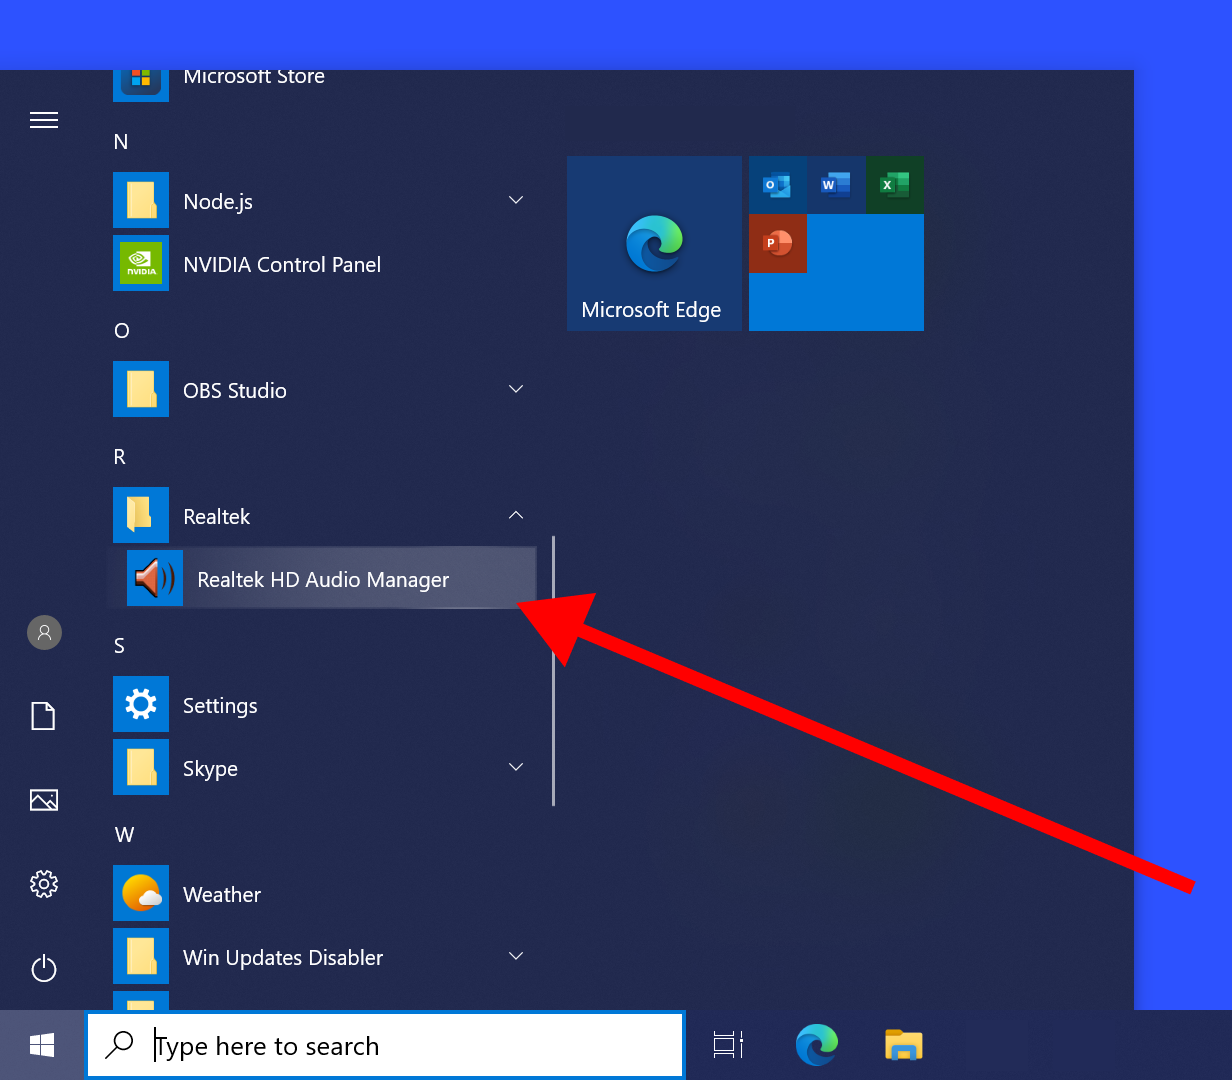Screen dimensions: 1232x1080
Task: Open Word from the tile group
Action: click(x=836, y=184)
